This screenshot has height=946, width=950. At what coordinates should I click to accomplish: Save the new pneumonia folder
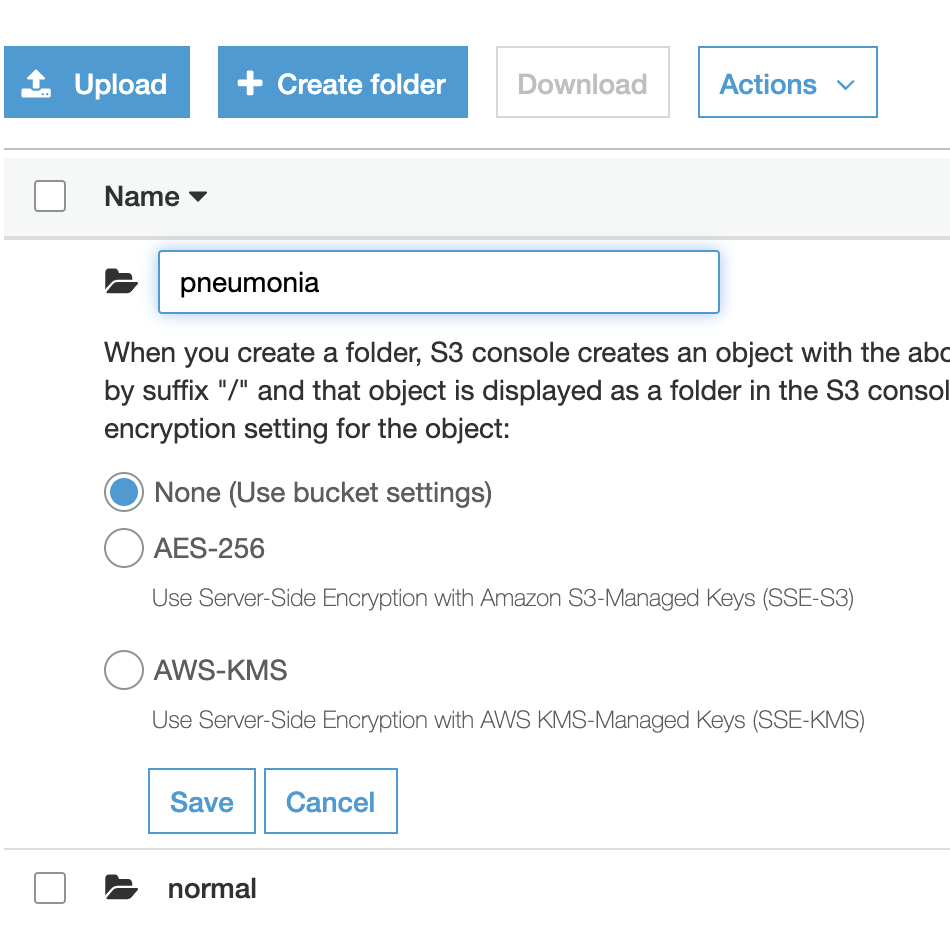tap(202, 801)
